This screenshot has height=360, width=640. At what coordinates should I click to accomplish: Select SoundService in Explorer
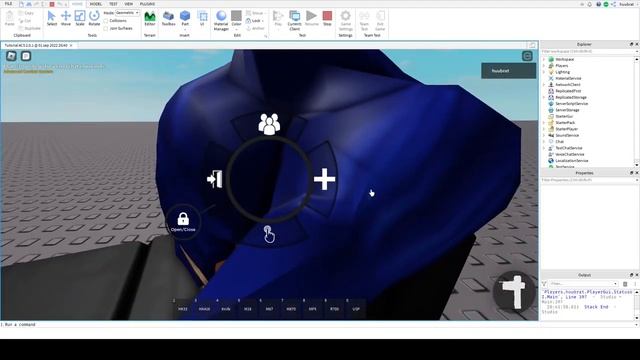tap(567, 135)
